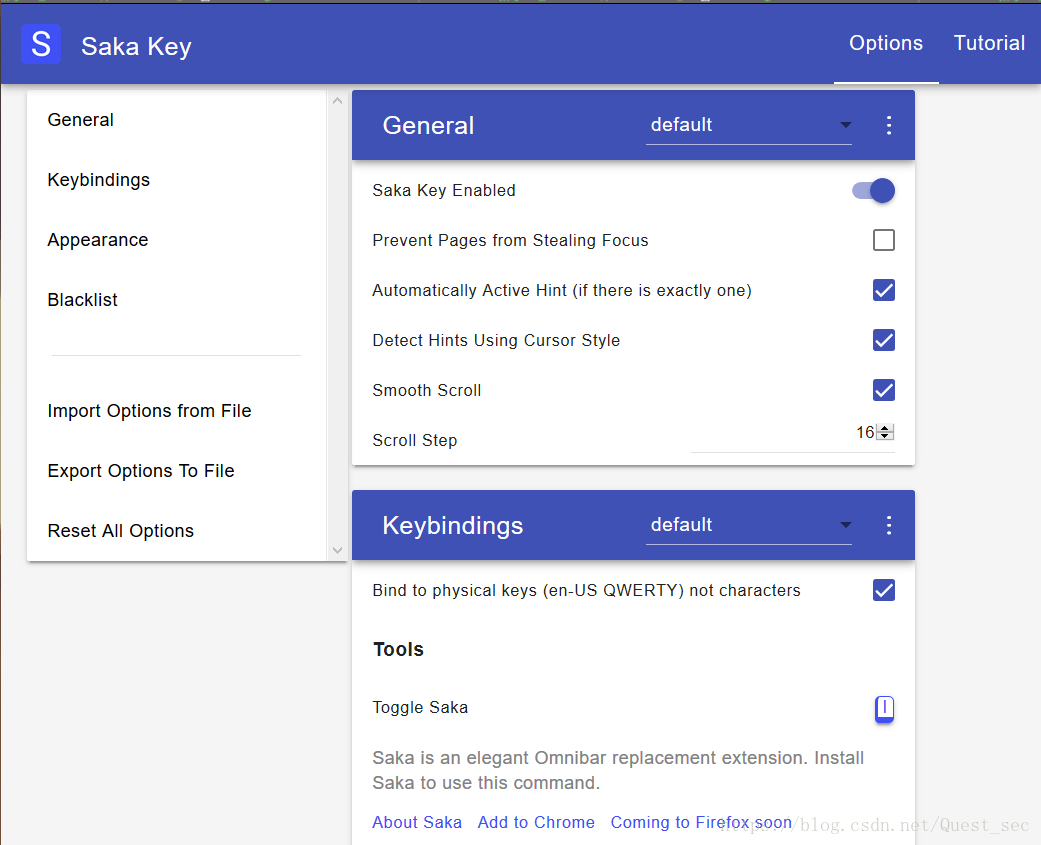Viewport: 1041px width, 845px height.
Task: Open the Keybindings profile default dropdown
Action: [x=748, y=525]
